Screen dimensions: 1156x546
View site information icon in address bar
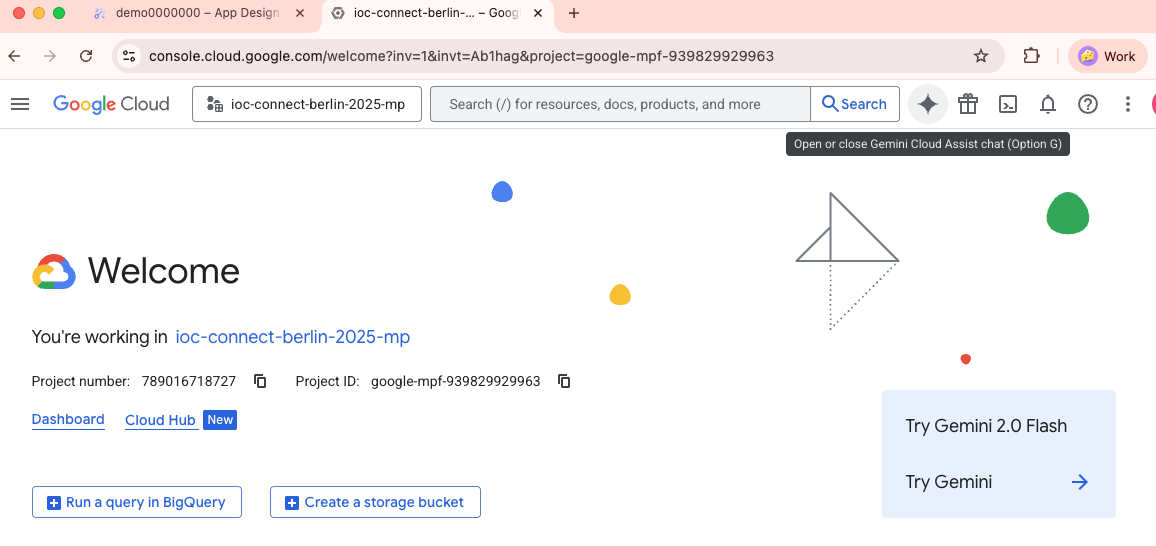[130, 56]
